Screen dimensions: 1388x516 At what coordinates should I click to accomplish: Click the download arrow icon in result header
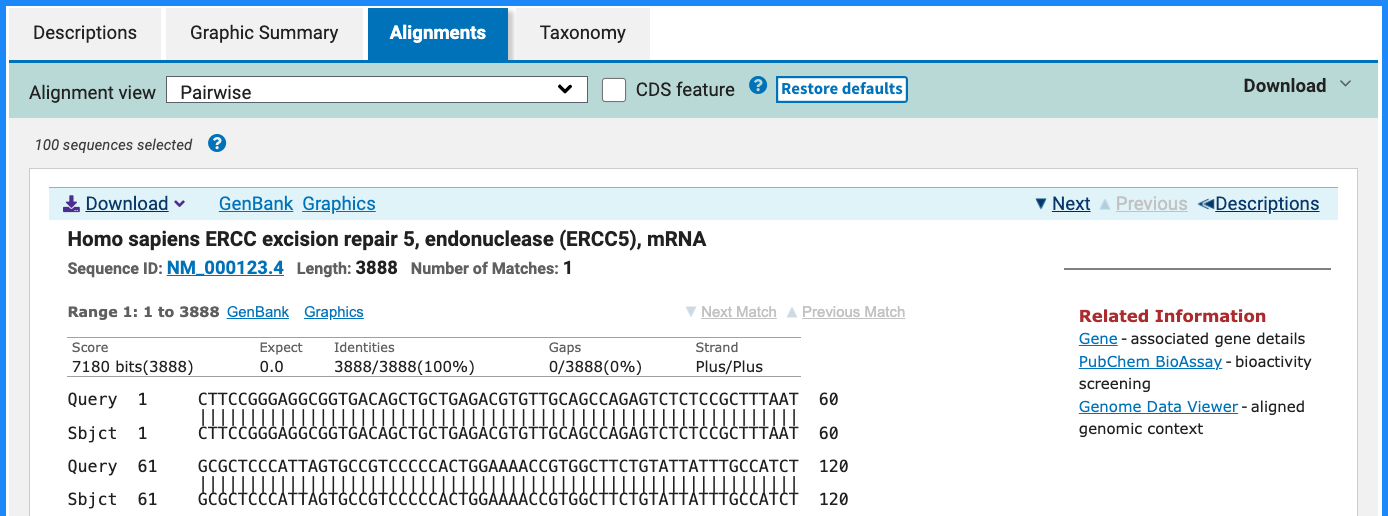click(71, 204)
